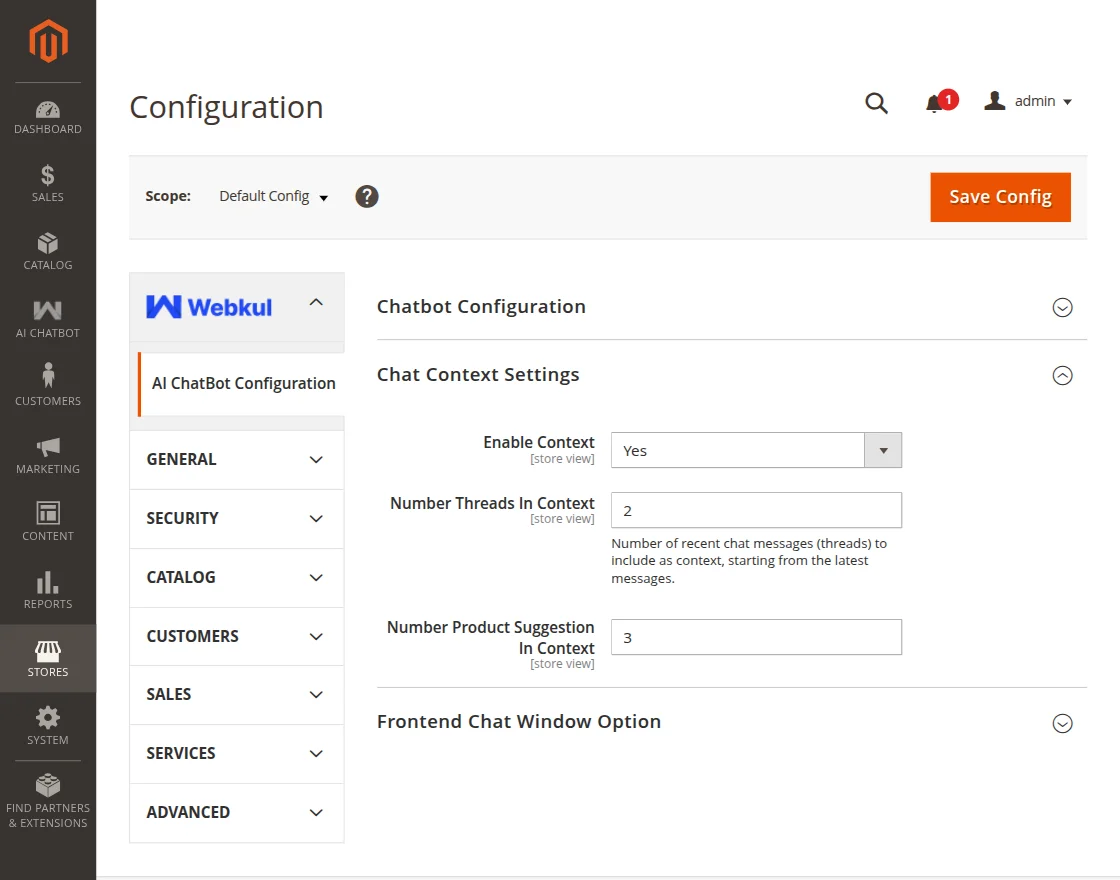This screenshot has width=1120, height=880.
Task: Open the Enable Context dropdown
Action: click(756, 451)
